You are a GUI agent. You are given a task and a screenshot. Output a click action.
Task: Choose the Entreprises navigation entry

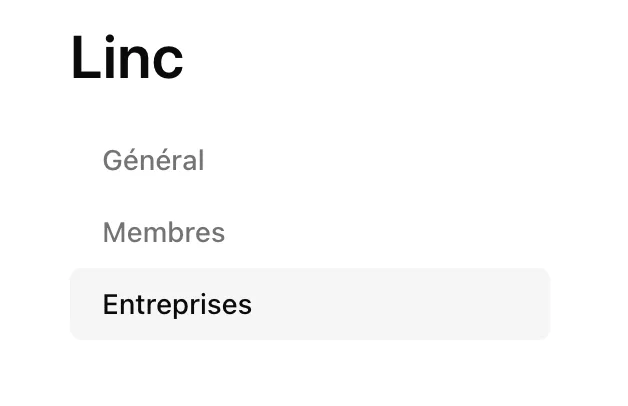pos(310,304)
